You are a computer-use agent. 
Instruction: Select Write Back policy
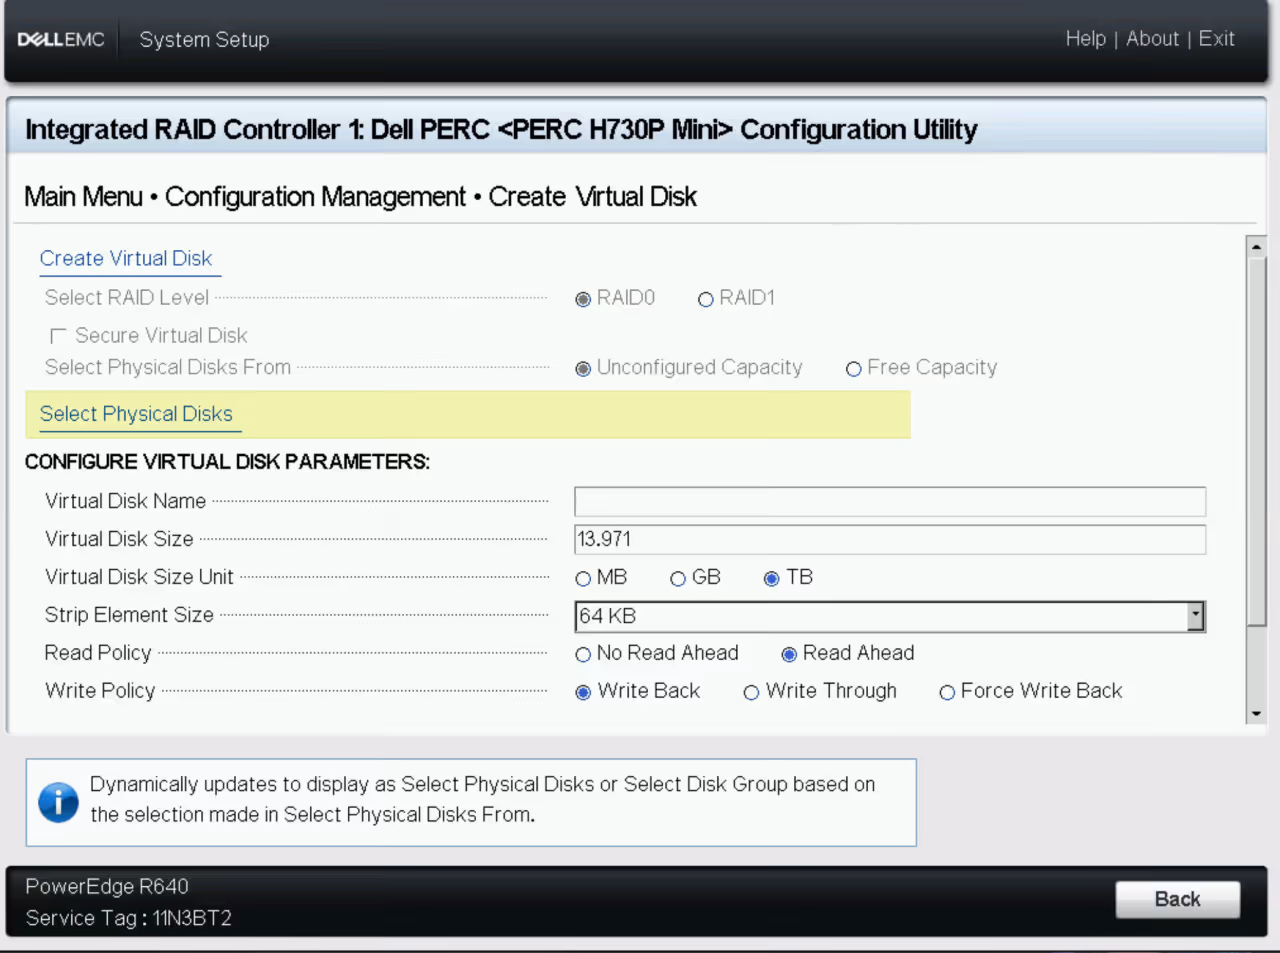583,693
